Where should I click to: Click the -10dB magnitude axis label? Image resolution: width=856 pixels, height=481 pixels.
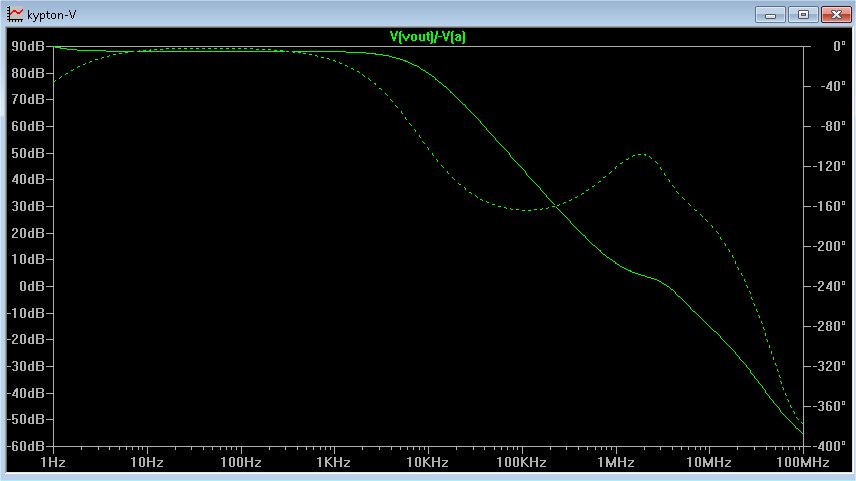tap(26, 313)
